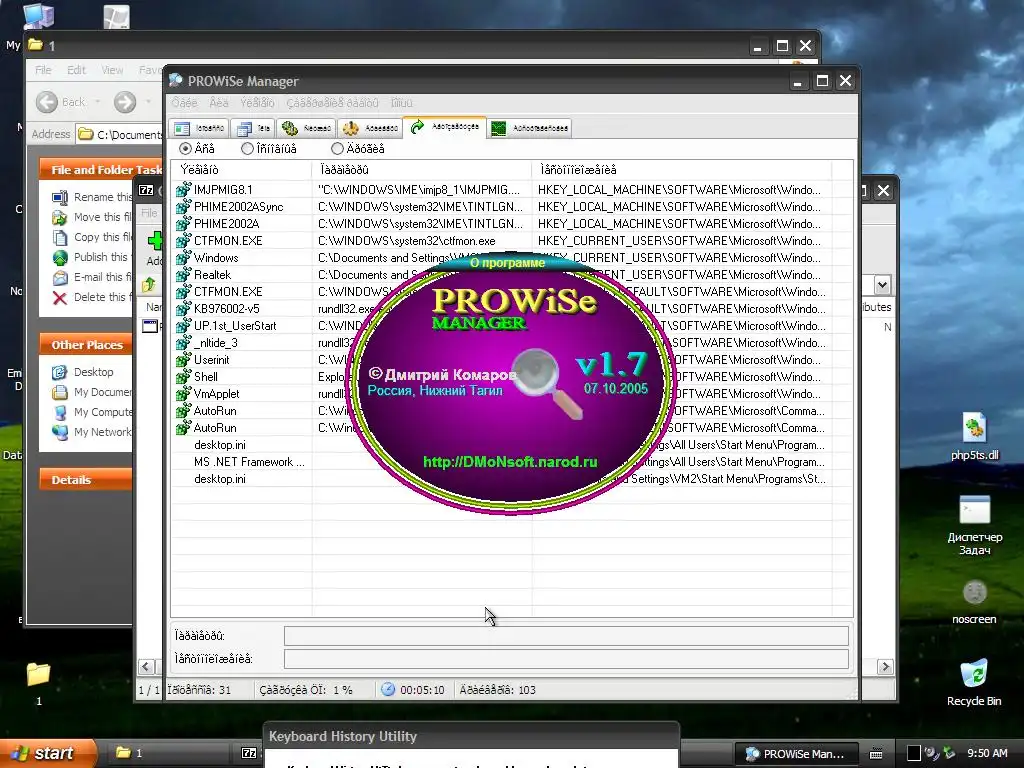Click the IMJPMIG8.1 row icon
This screenshot has width=1024, height=768.
[x=183, y=190]
